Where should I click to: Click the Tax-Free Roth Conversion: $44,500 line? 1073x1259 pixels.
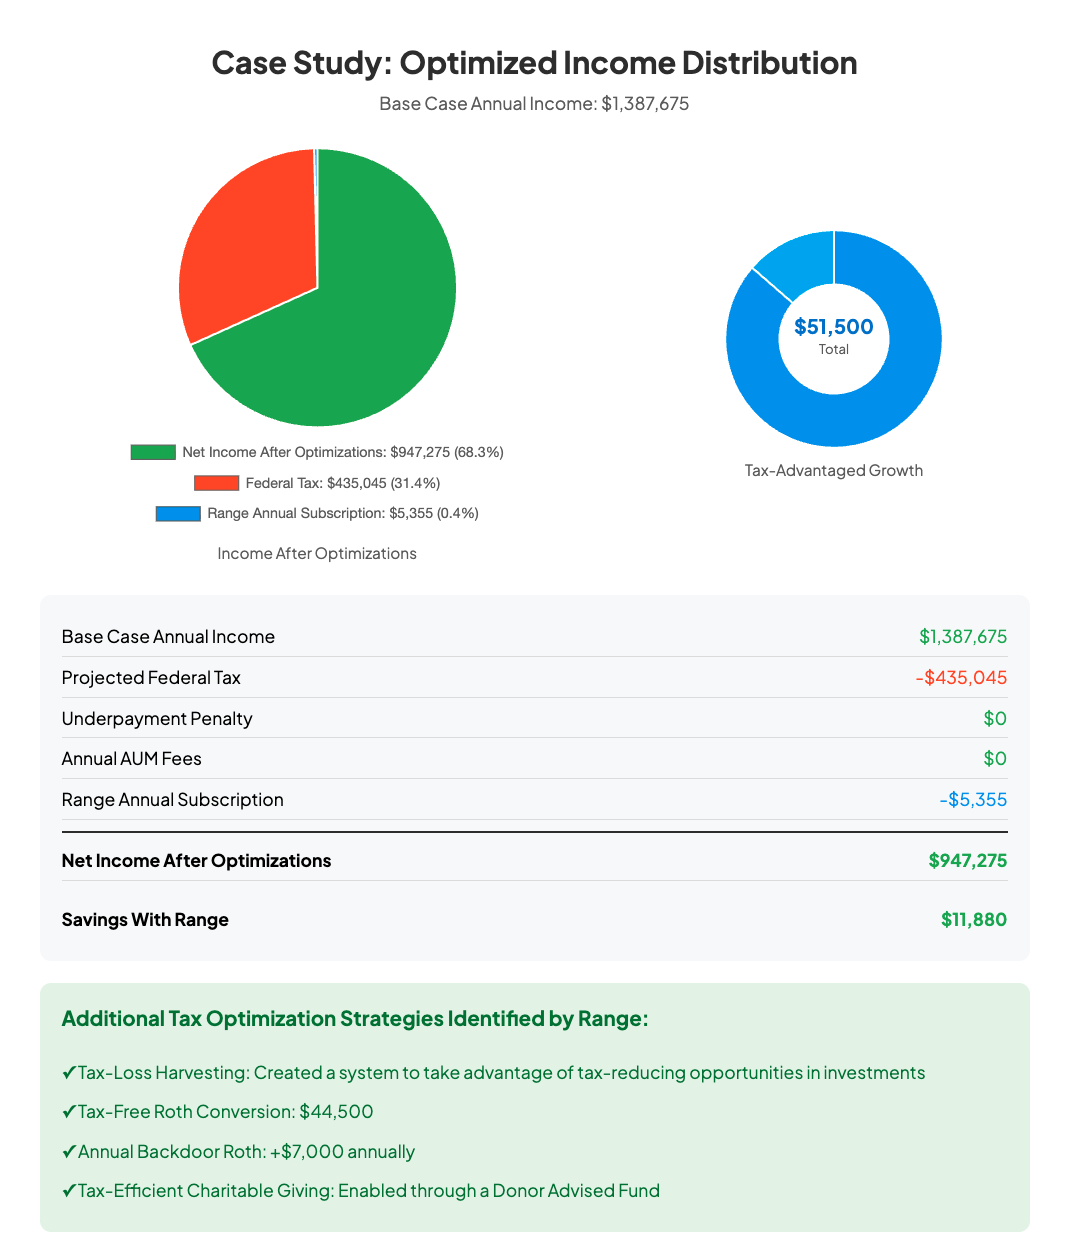pos(218,1112)
